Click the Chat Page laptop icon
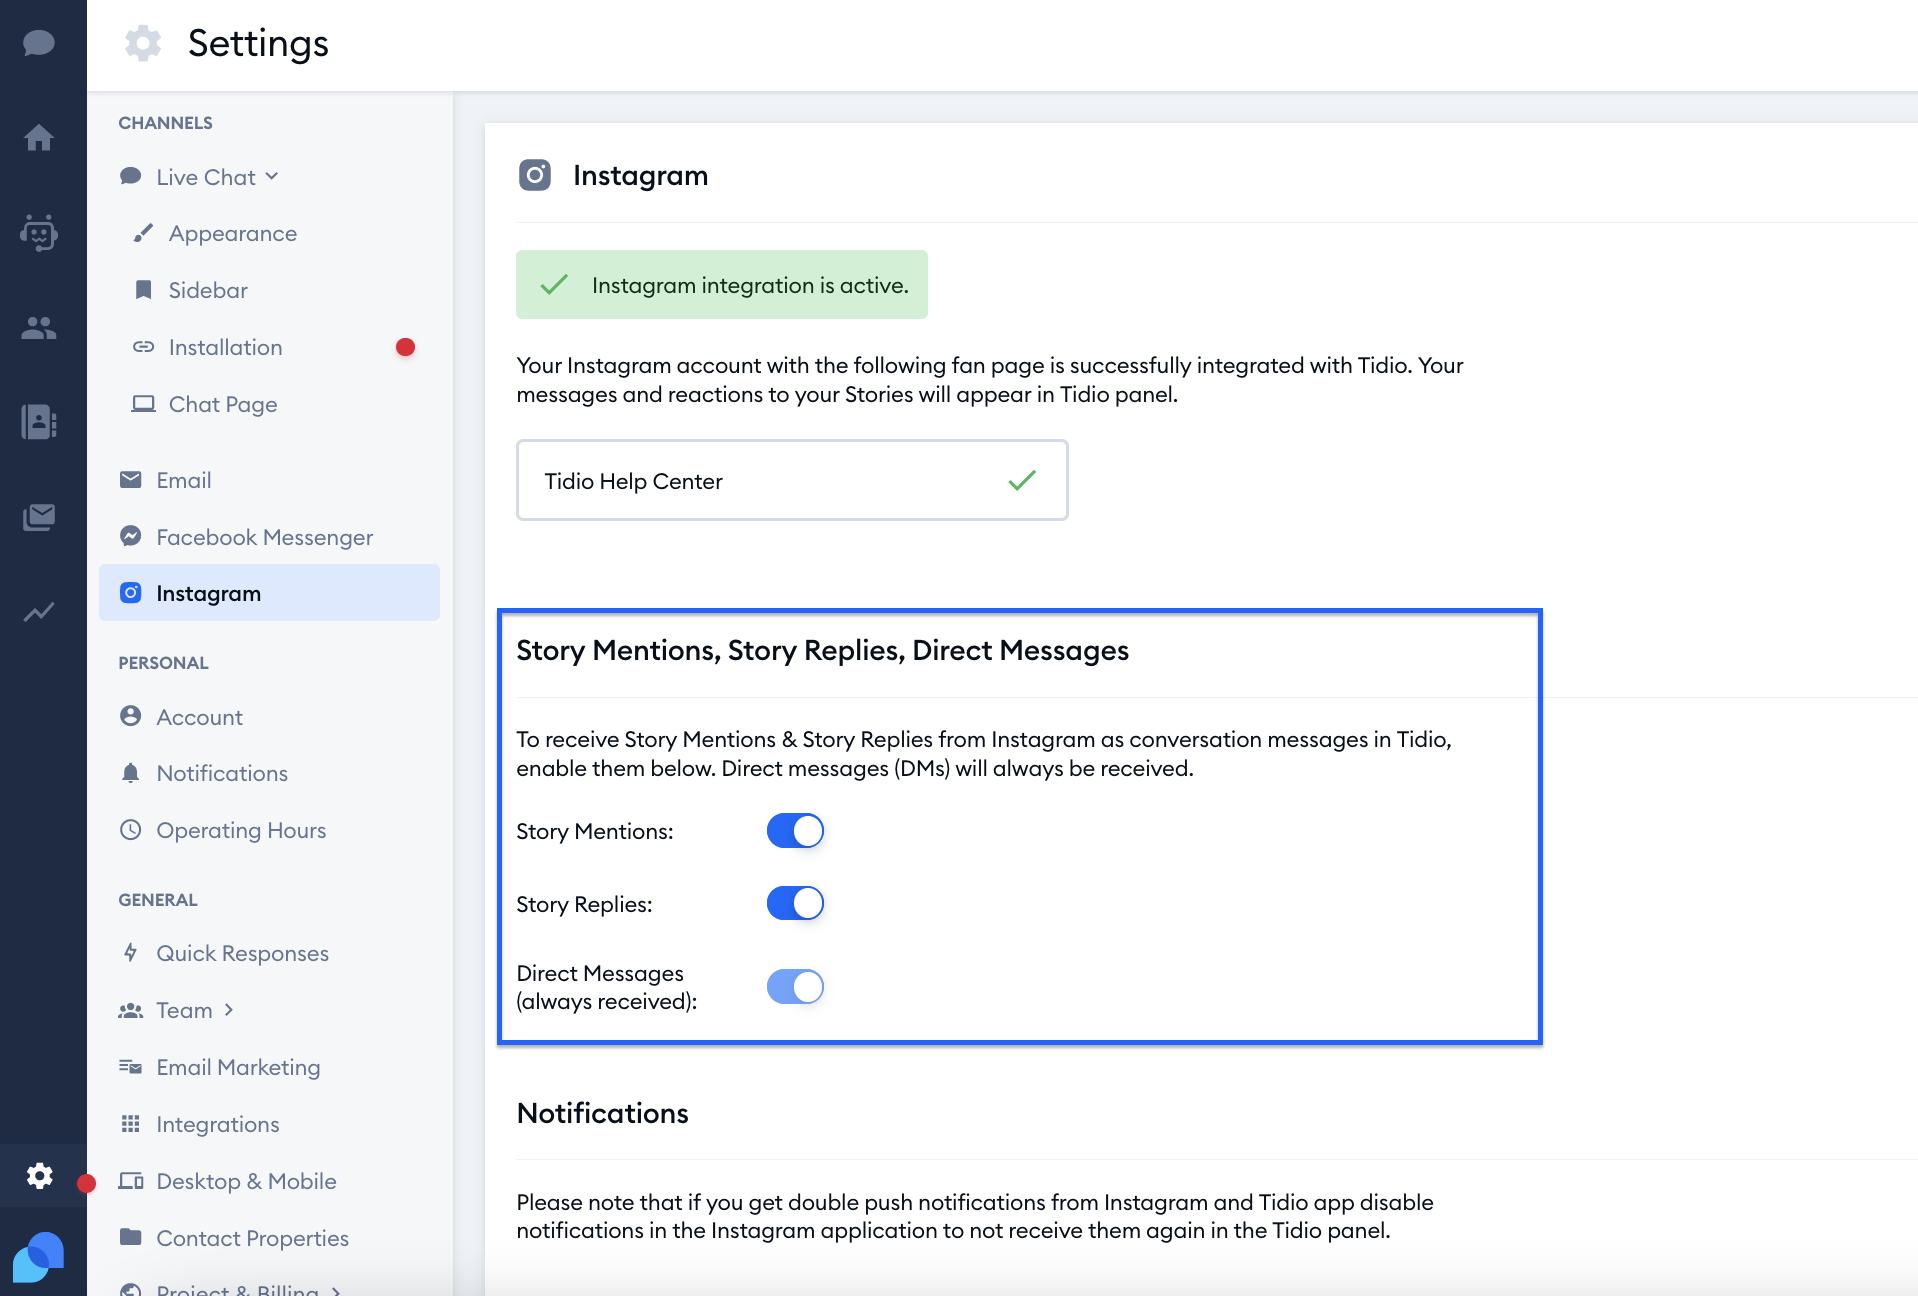This screenshot has width=1918, height=1296. [143, 404]
